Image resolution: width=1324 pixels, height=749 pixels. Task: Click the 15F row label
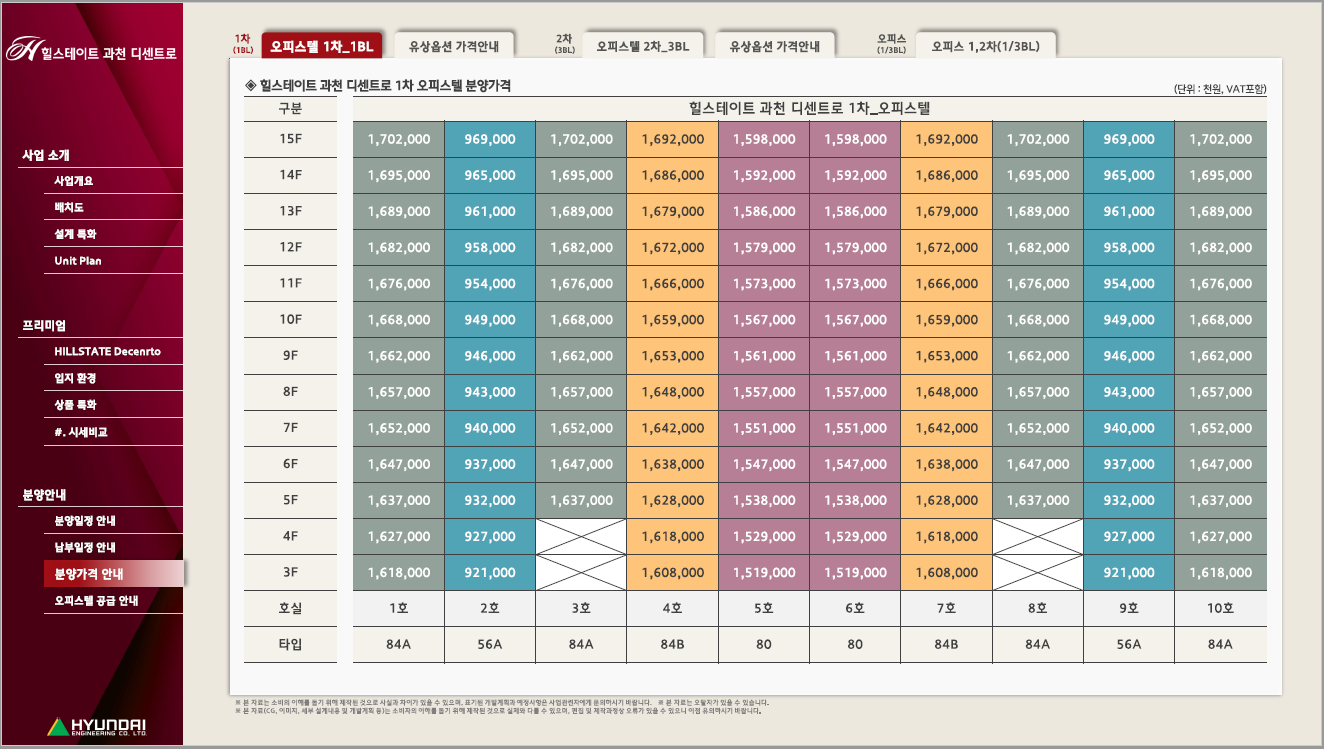point(290,139)
